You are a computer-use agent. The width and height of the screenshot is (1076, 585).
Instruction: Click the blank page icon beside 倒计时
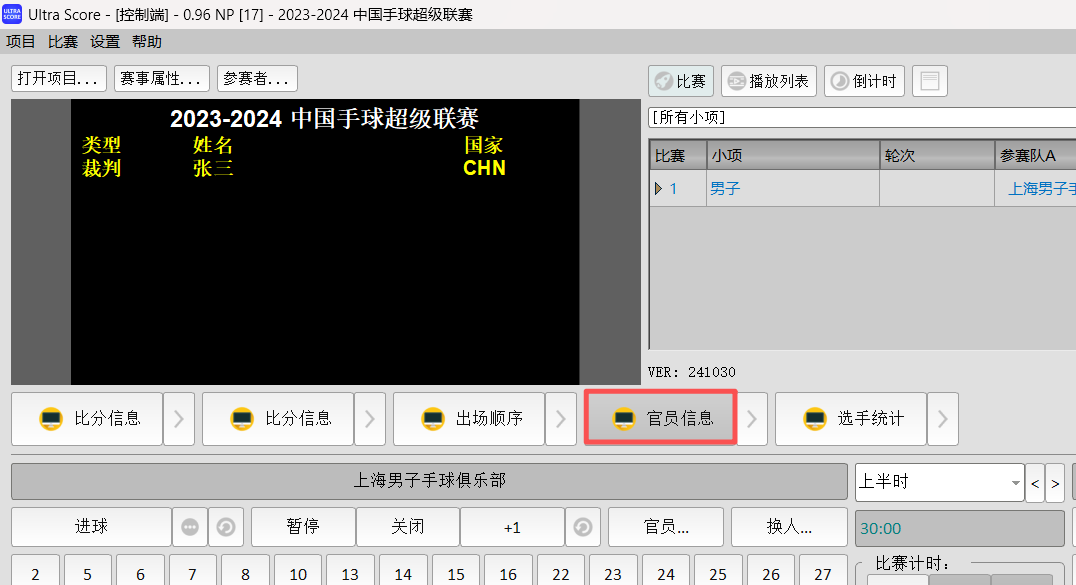click(929, 81)
